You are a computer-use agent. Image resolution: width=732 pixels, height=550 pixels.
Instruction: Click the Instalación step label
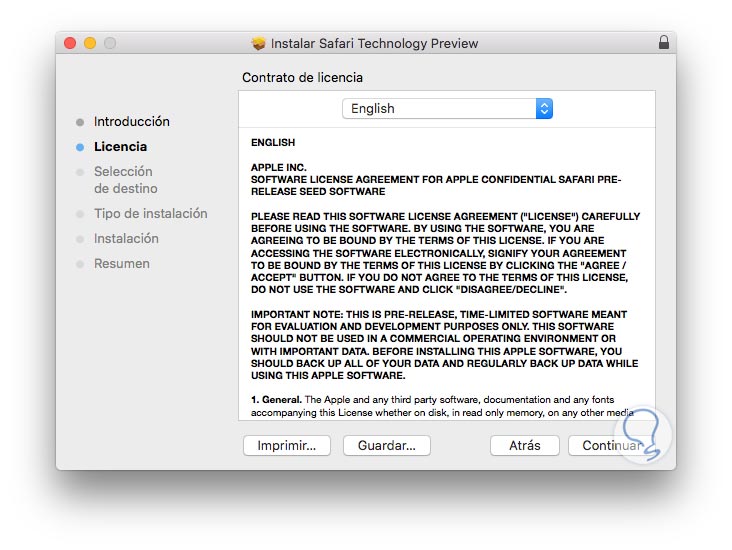(126, 239)
